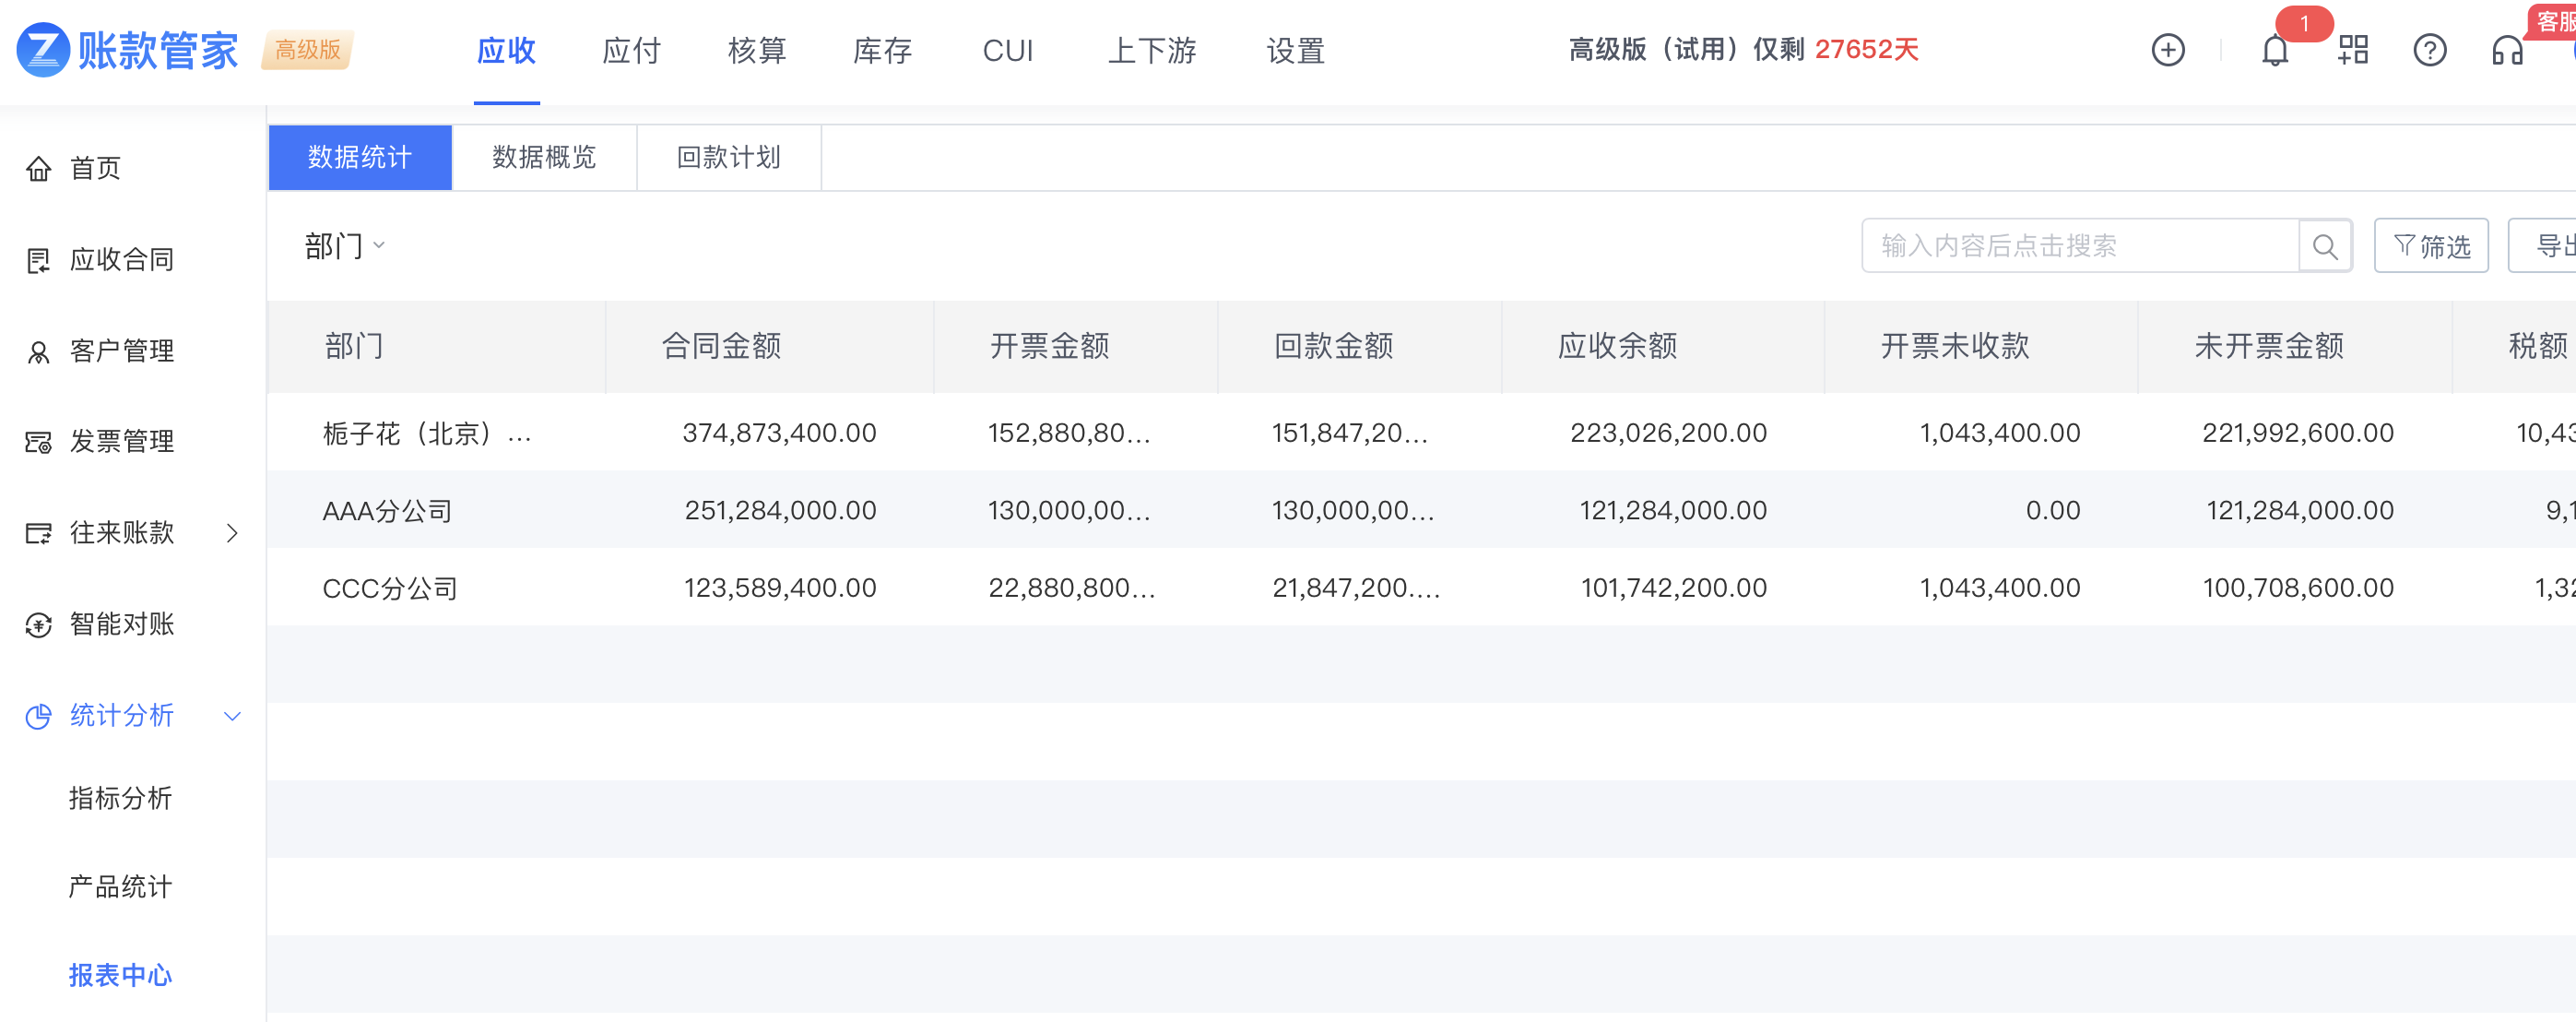Click the 账款管家 logo icon
This screenshot has height=1022, width=2576.
[x=43, y=50]
